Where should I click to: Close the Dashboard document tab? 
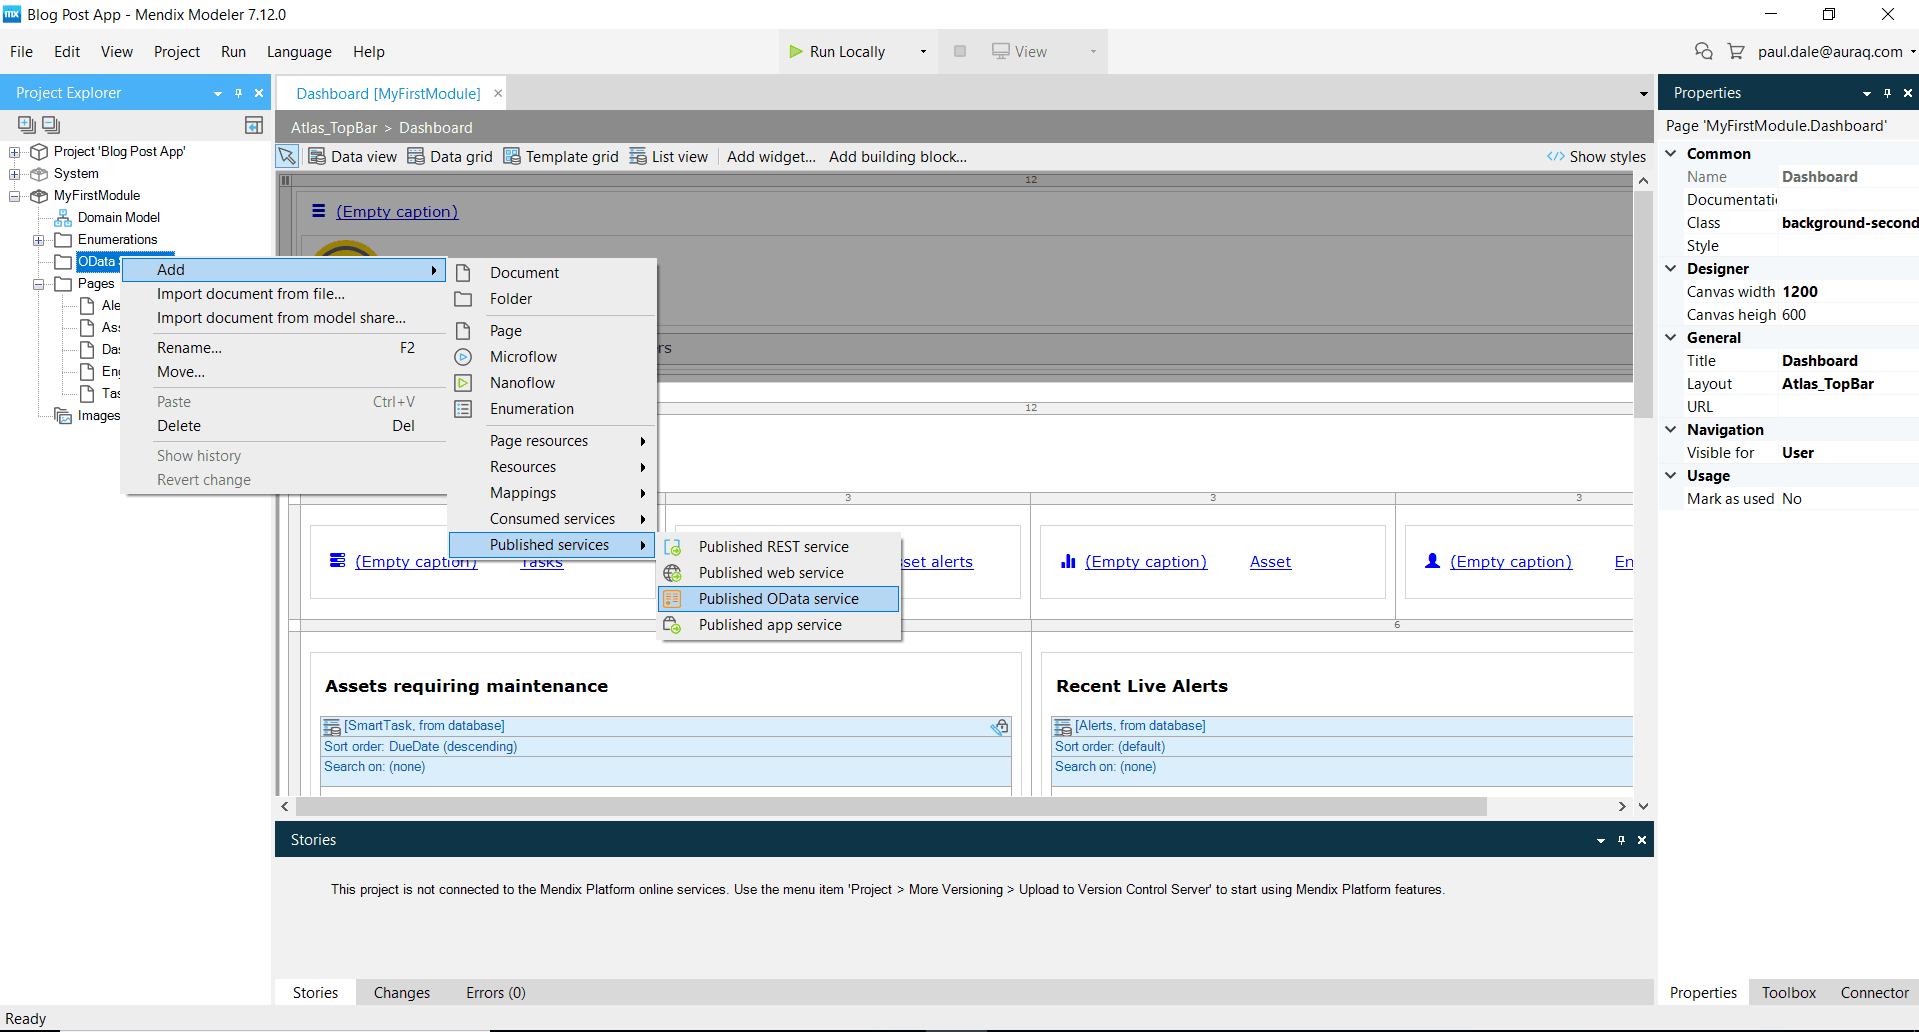(x=498, y=93)
